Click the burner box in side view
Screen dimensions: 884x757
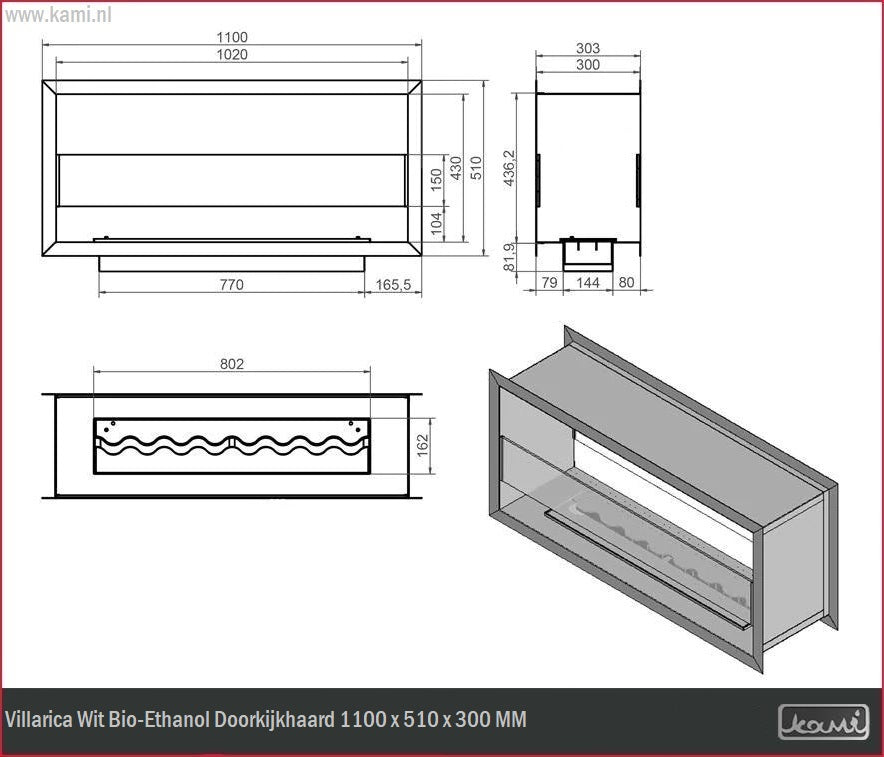point(589,252)
